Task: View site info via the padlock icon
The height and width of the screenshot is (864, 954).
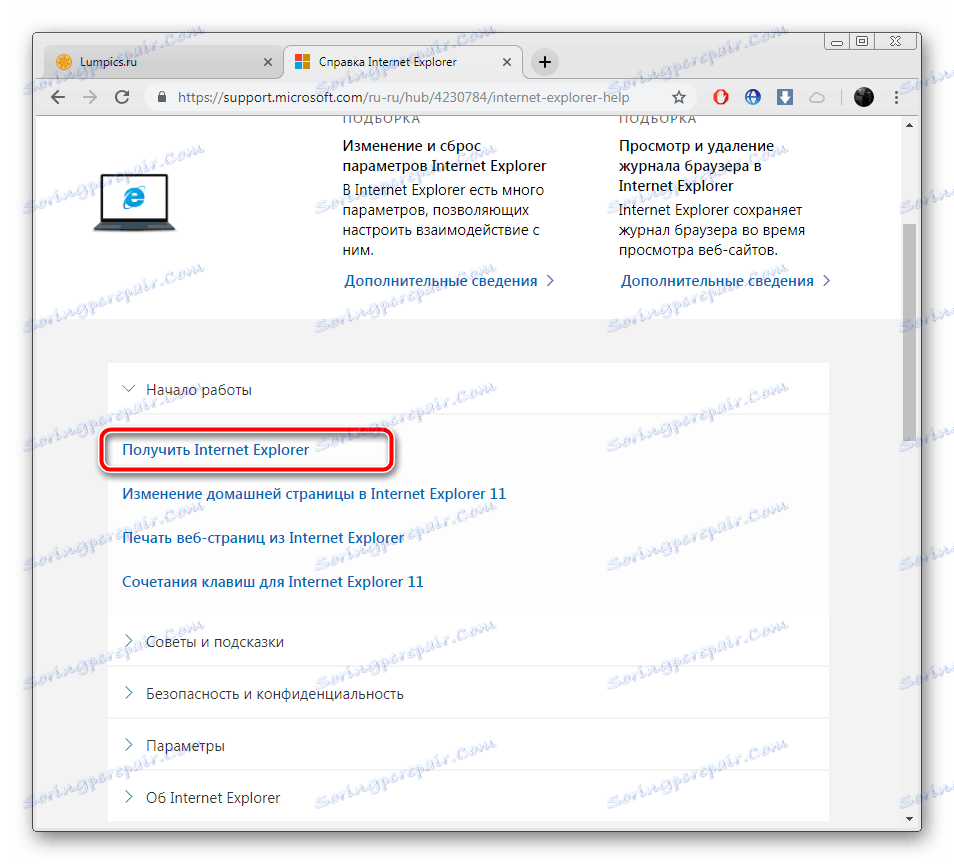Action: (162, 97)
